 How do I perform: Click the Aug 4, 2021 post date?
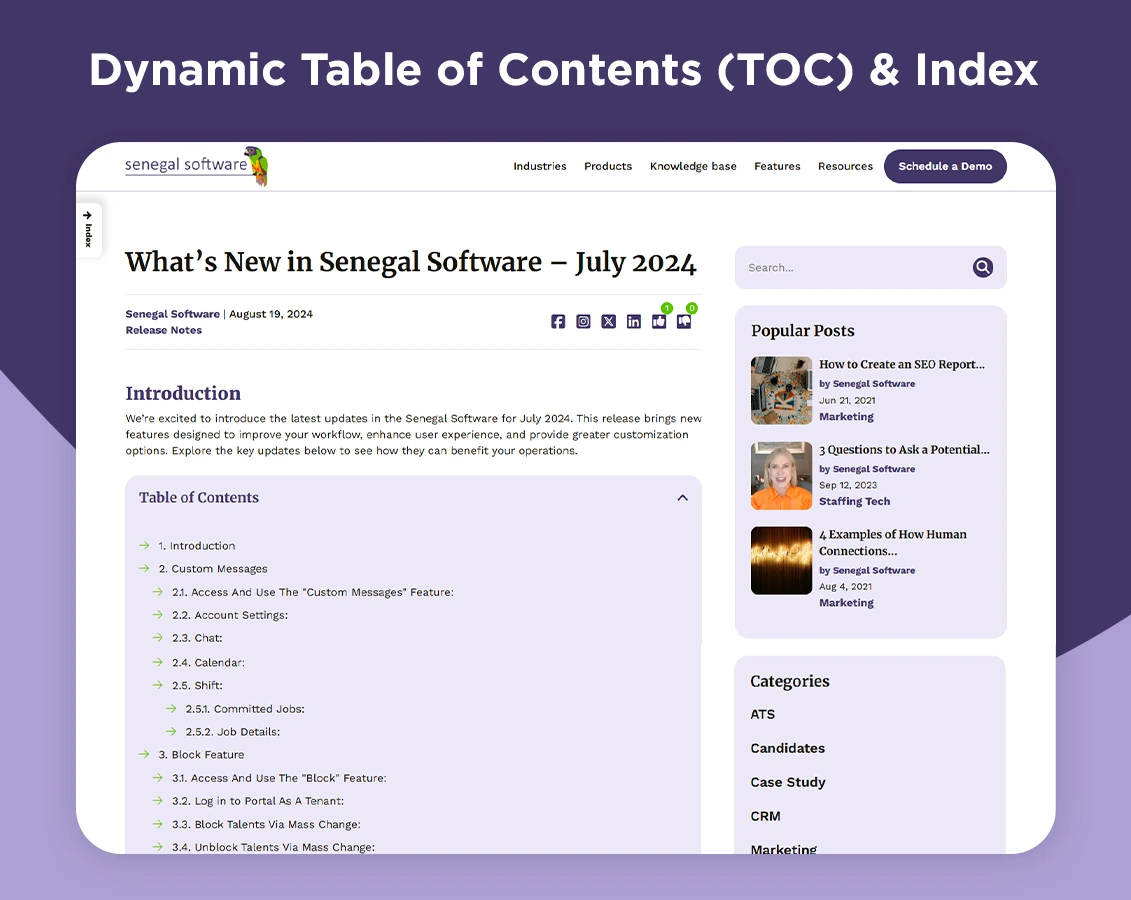coord(845,586)
